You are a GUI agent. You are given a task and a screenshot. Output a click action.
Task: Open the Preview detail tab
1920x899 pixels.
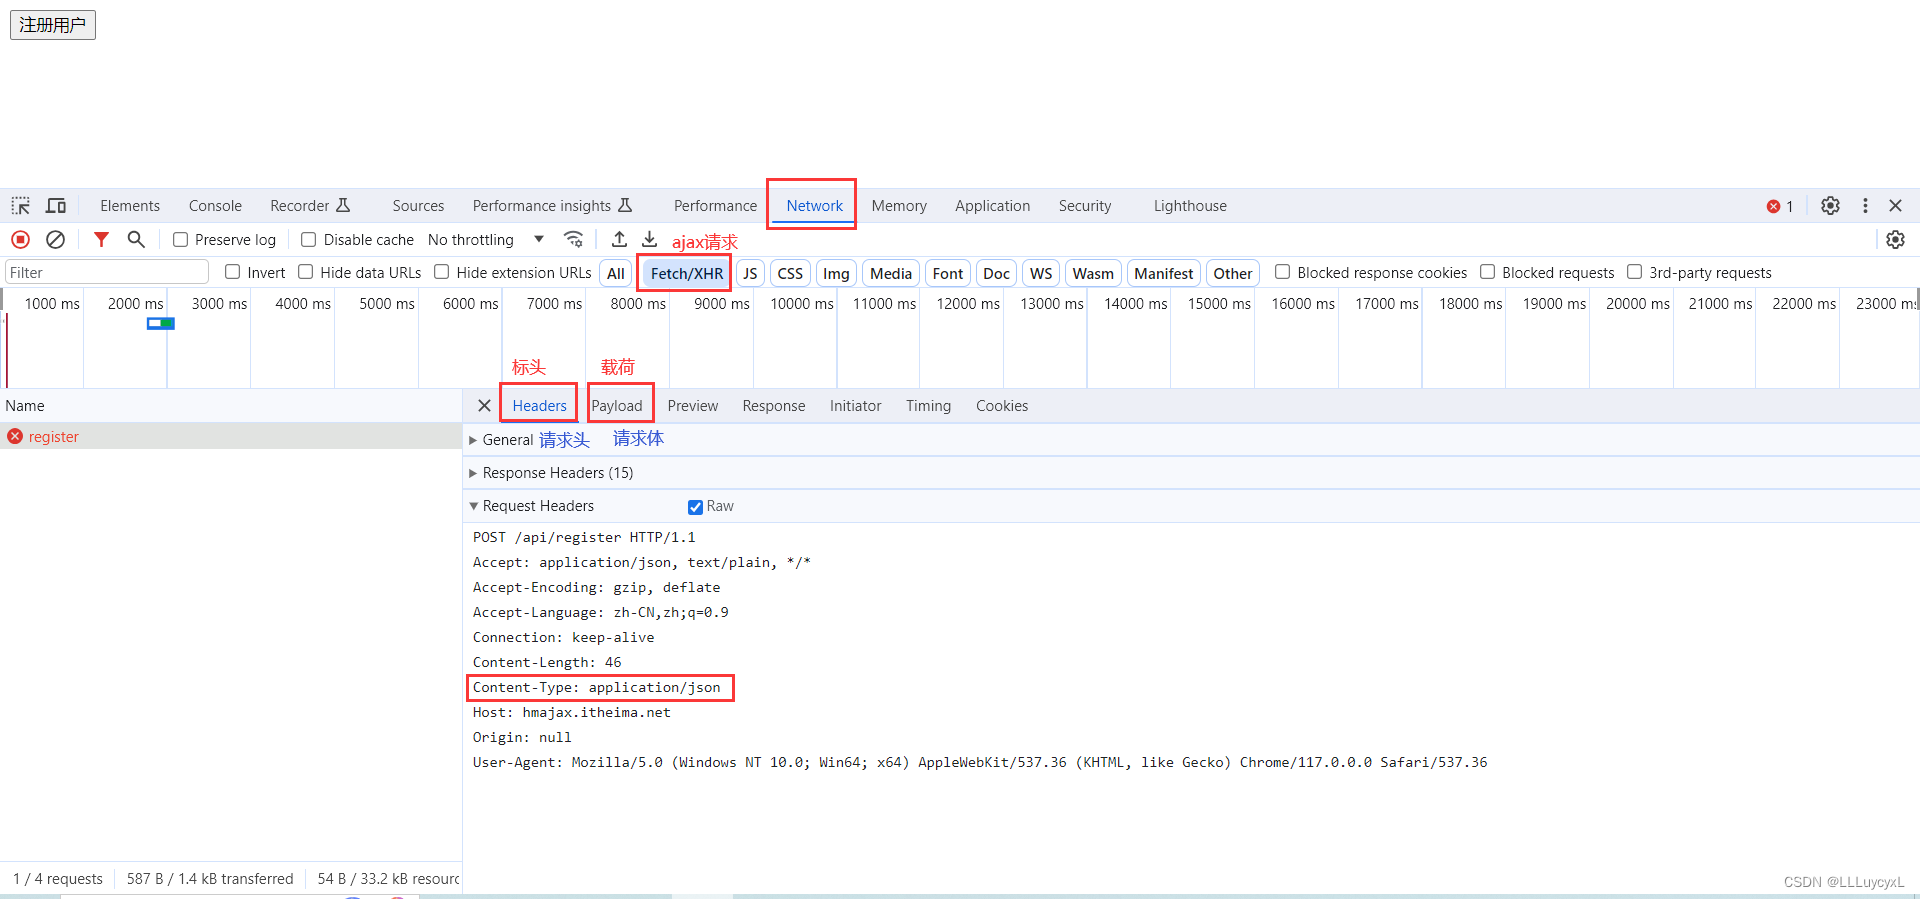(693, 406)
